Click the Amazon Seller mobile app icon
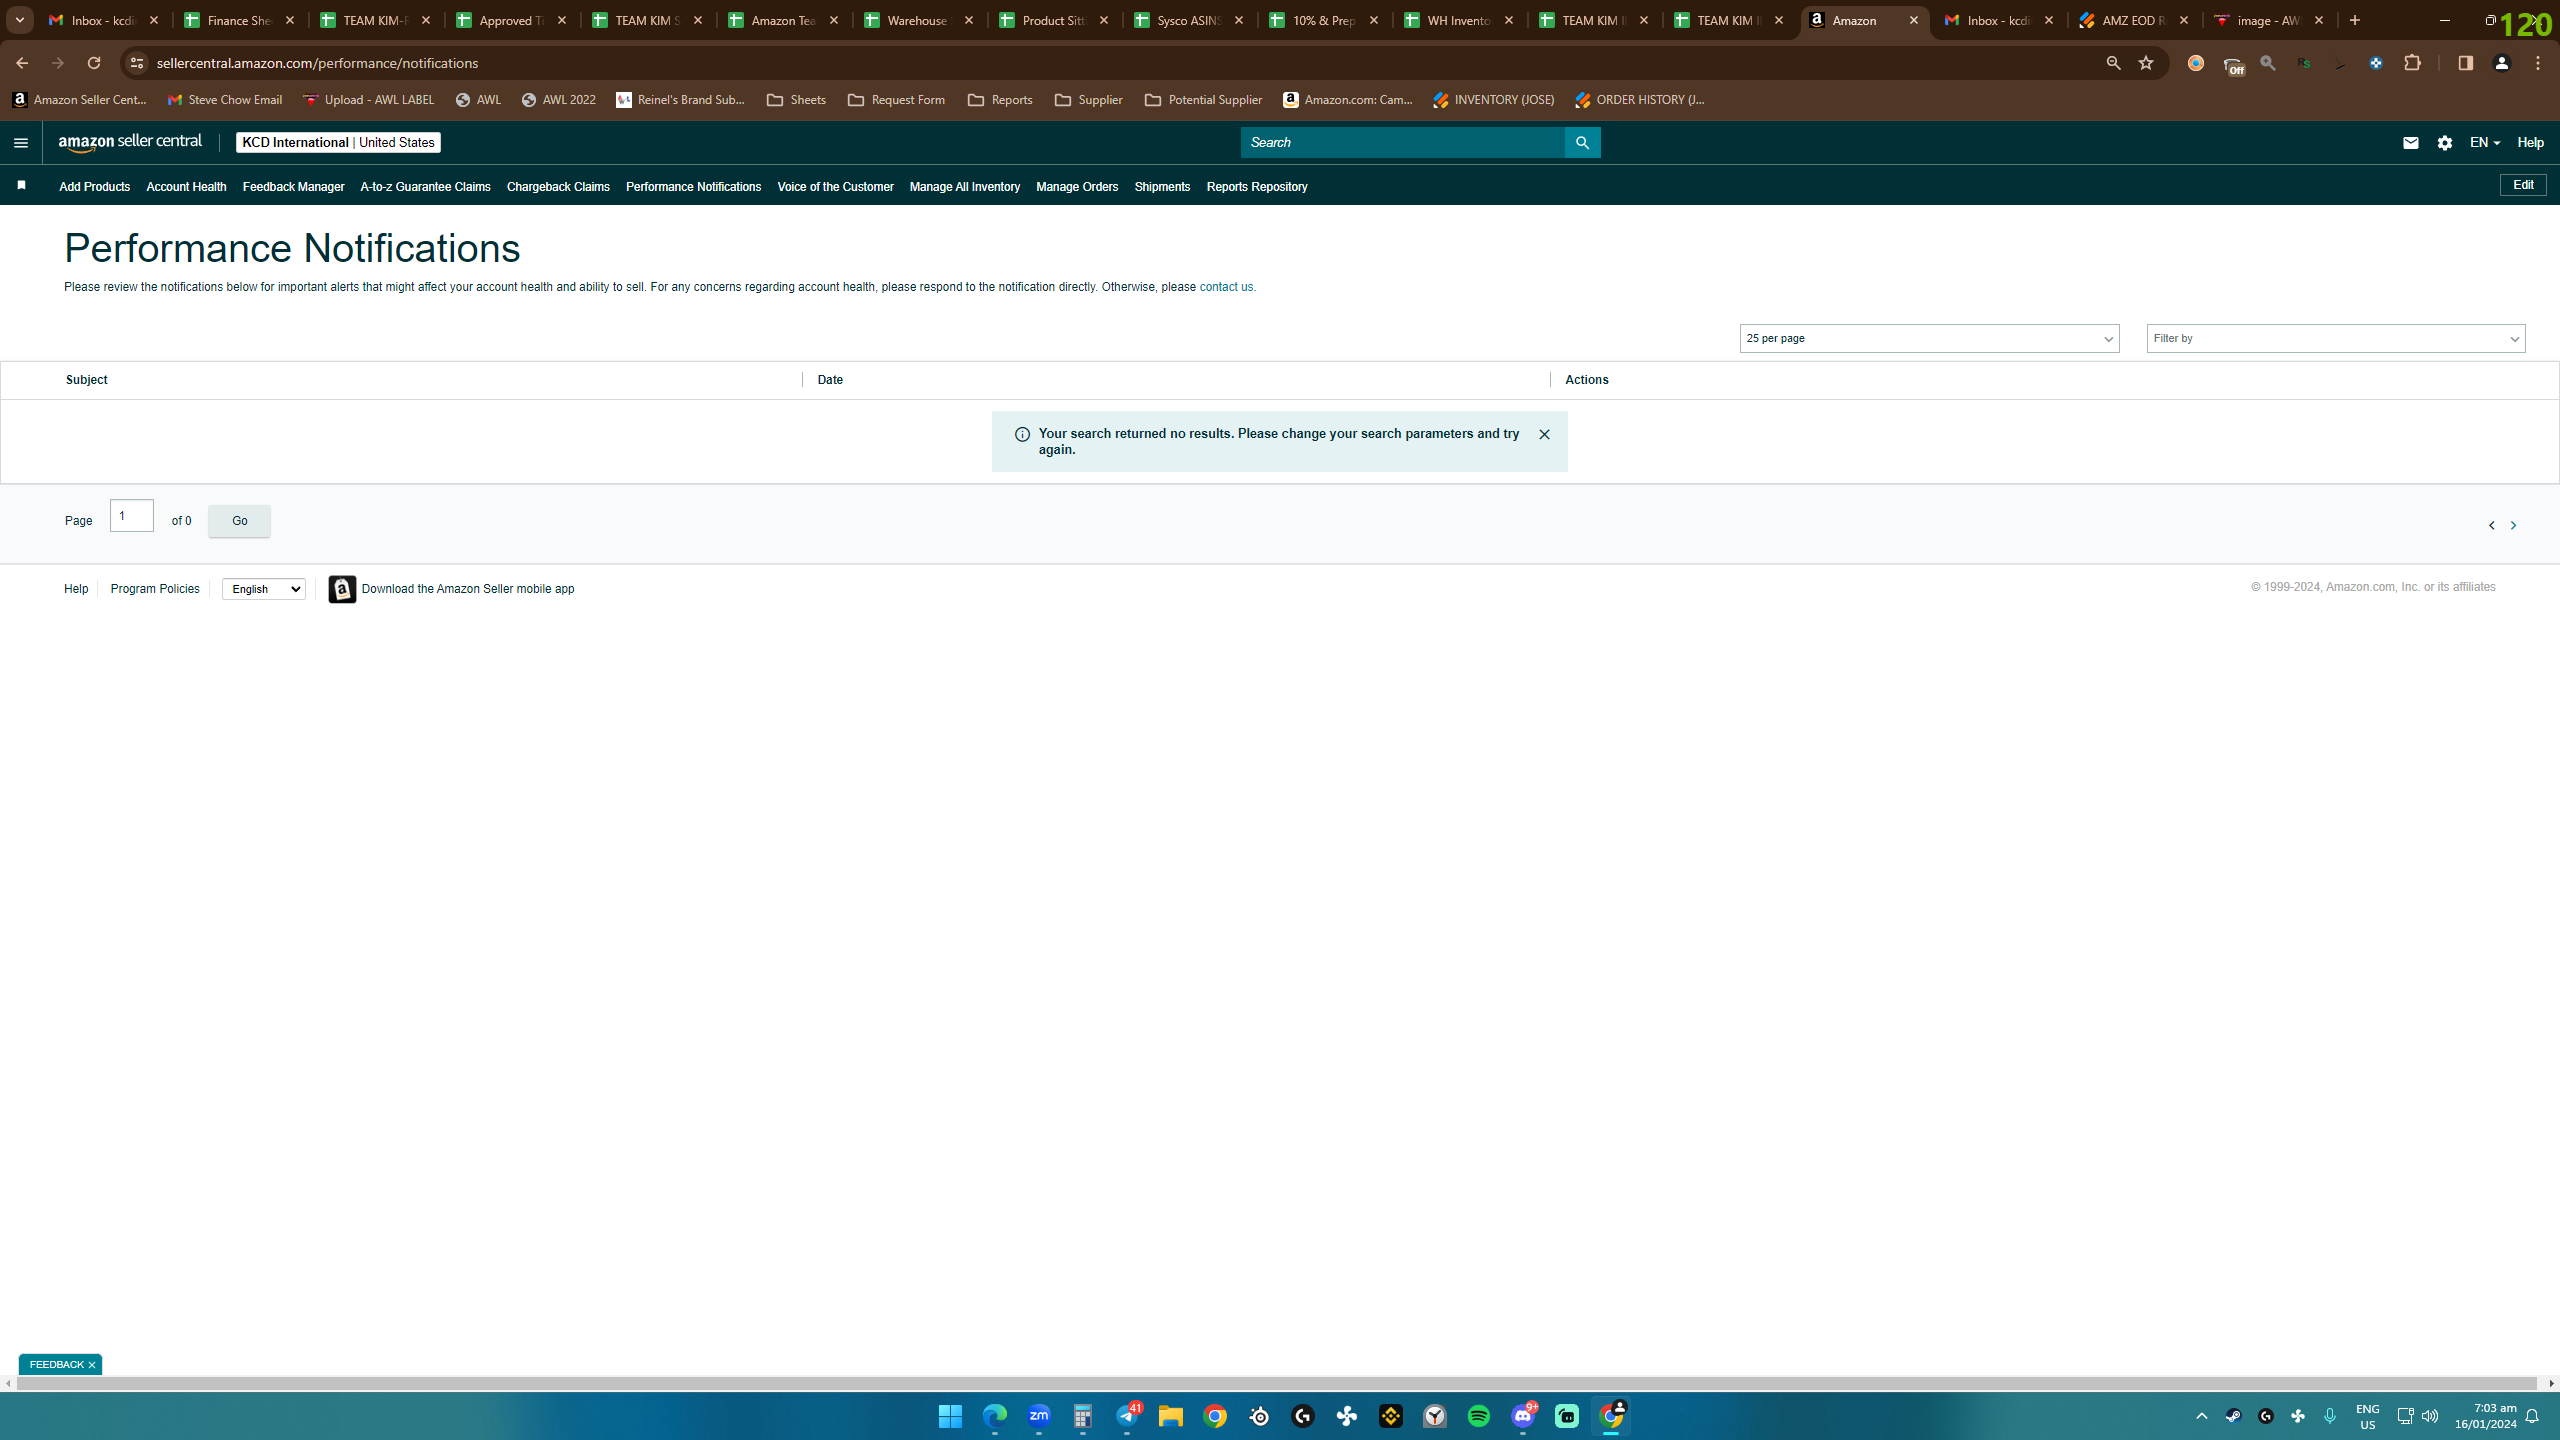 click(x=342, y=589)
